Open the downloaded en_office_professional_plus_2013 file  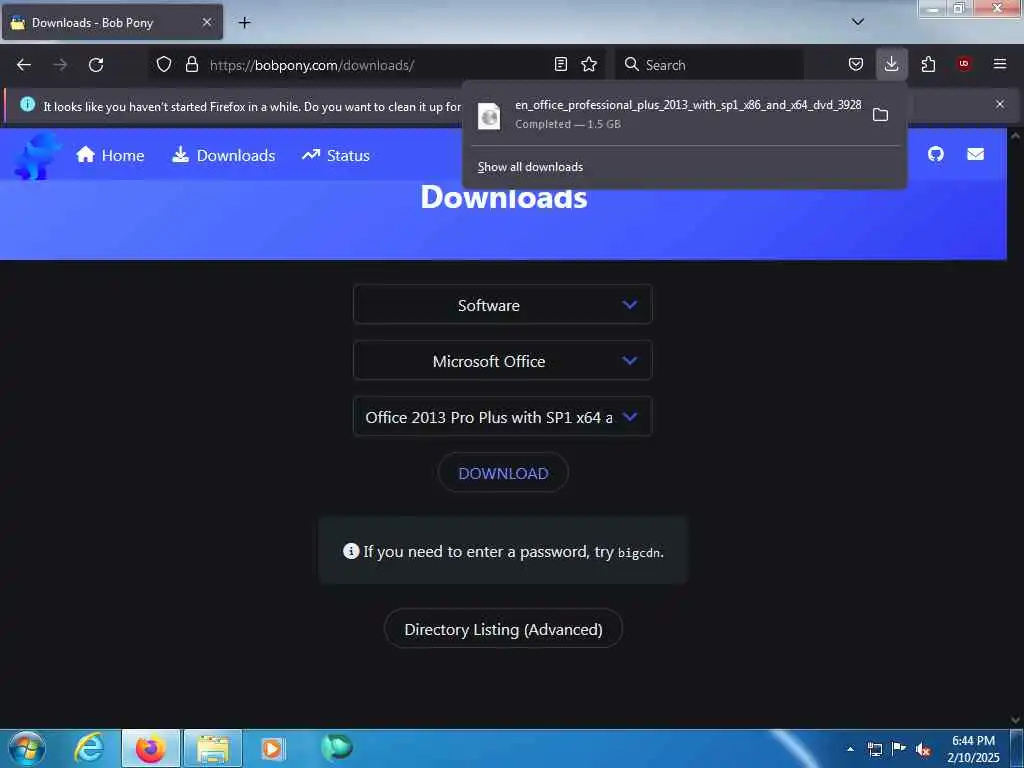pyautogui.click(x=668, y=114)
